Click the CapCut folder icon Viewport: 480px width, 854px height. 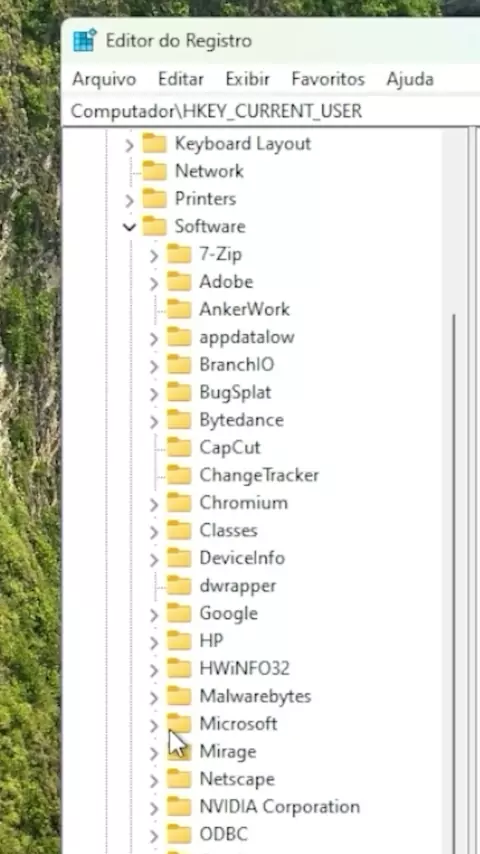pos(179,448)
